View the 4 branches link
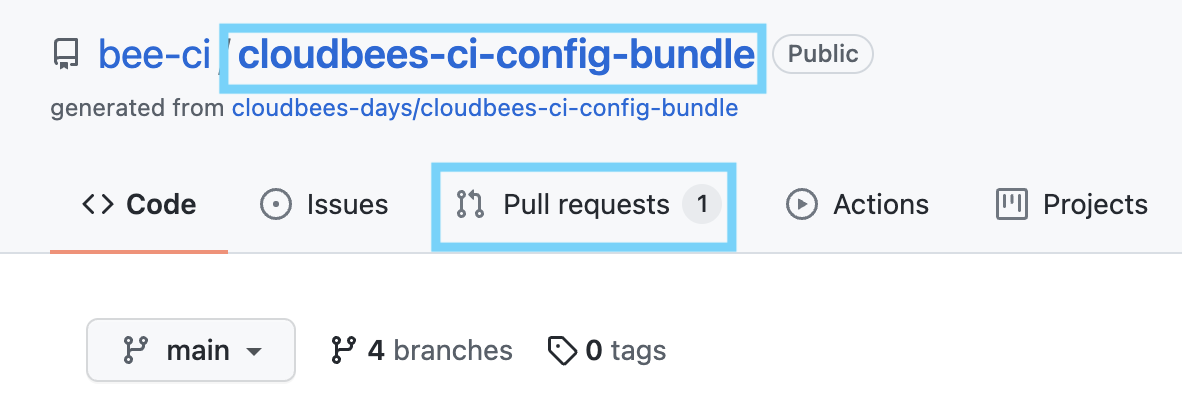1182x414 pixels. click(x=439, y=350)
